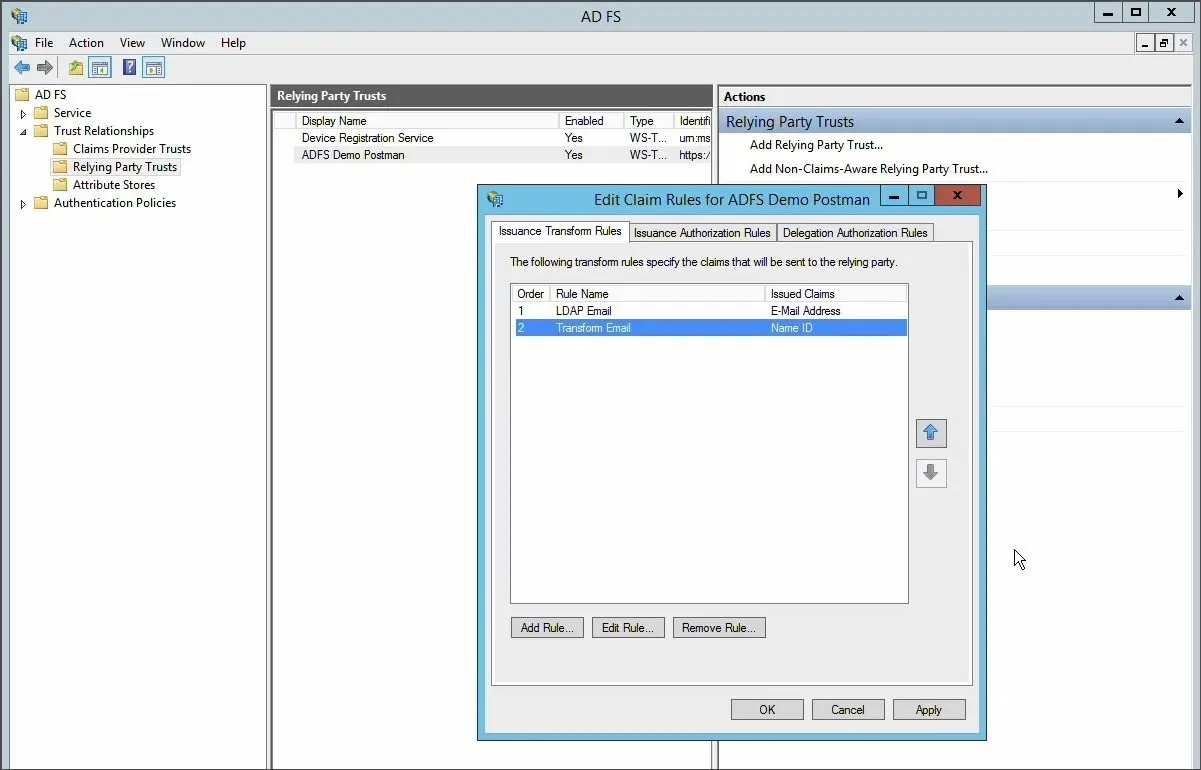Click the Edit Rule button

pyautogui.click(x=628, y=628)
